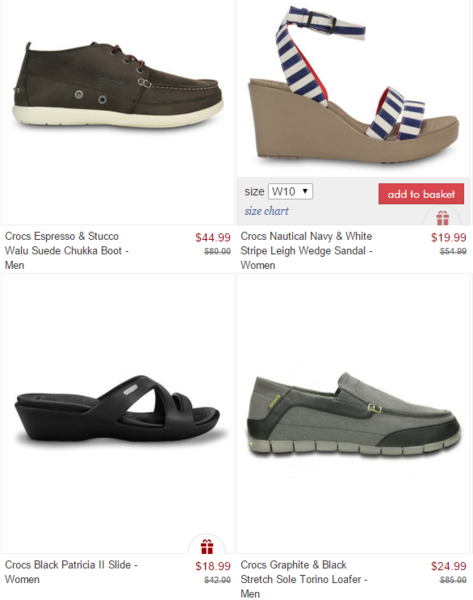This screenshot has height=600, width=473.
Task: Click Crocs Graphite & Black Torino Loafer title
Action: point(304,579)
